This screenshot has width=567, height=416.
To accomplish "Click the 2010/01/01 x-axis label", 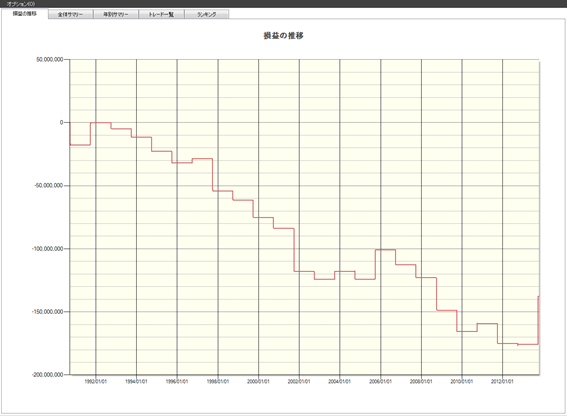I will pos(462,382).
